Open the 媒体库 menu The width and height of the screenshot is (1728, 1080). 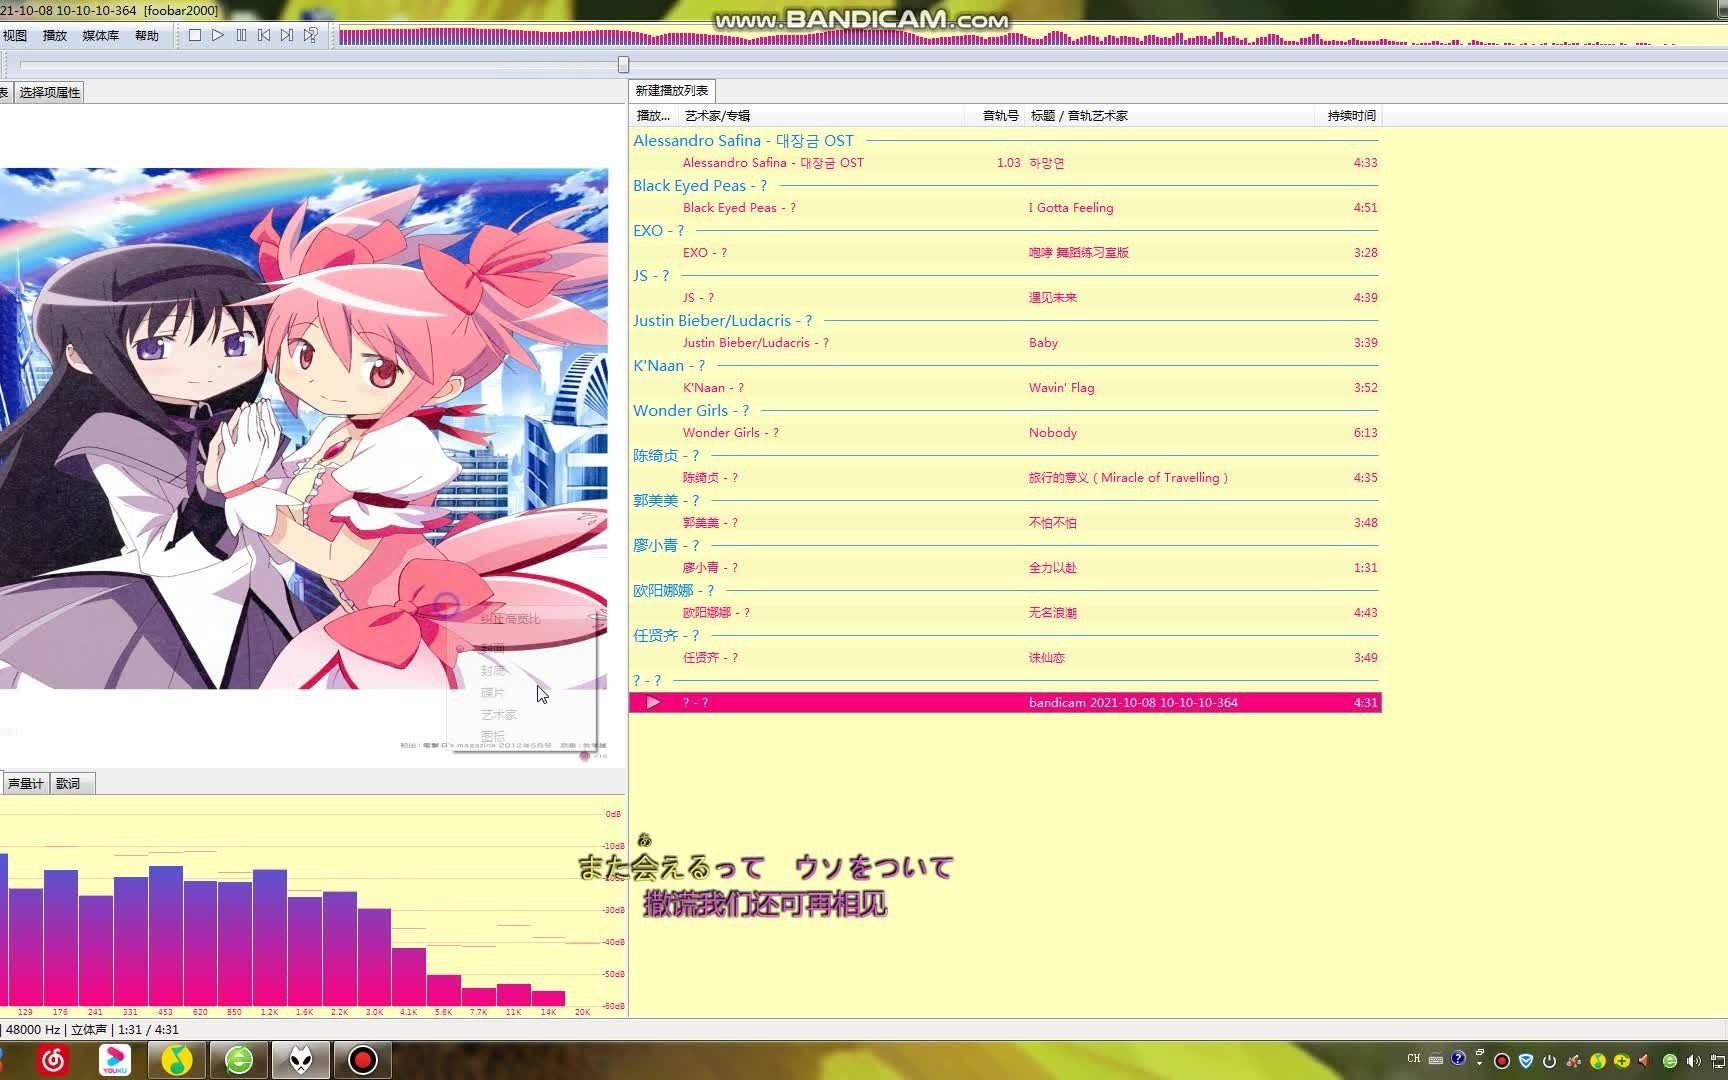pyautogui.click(x=100, y=36)
